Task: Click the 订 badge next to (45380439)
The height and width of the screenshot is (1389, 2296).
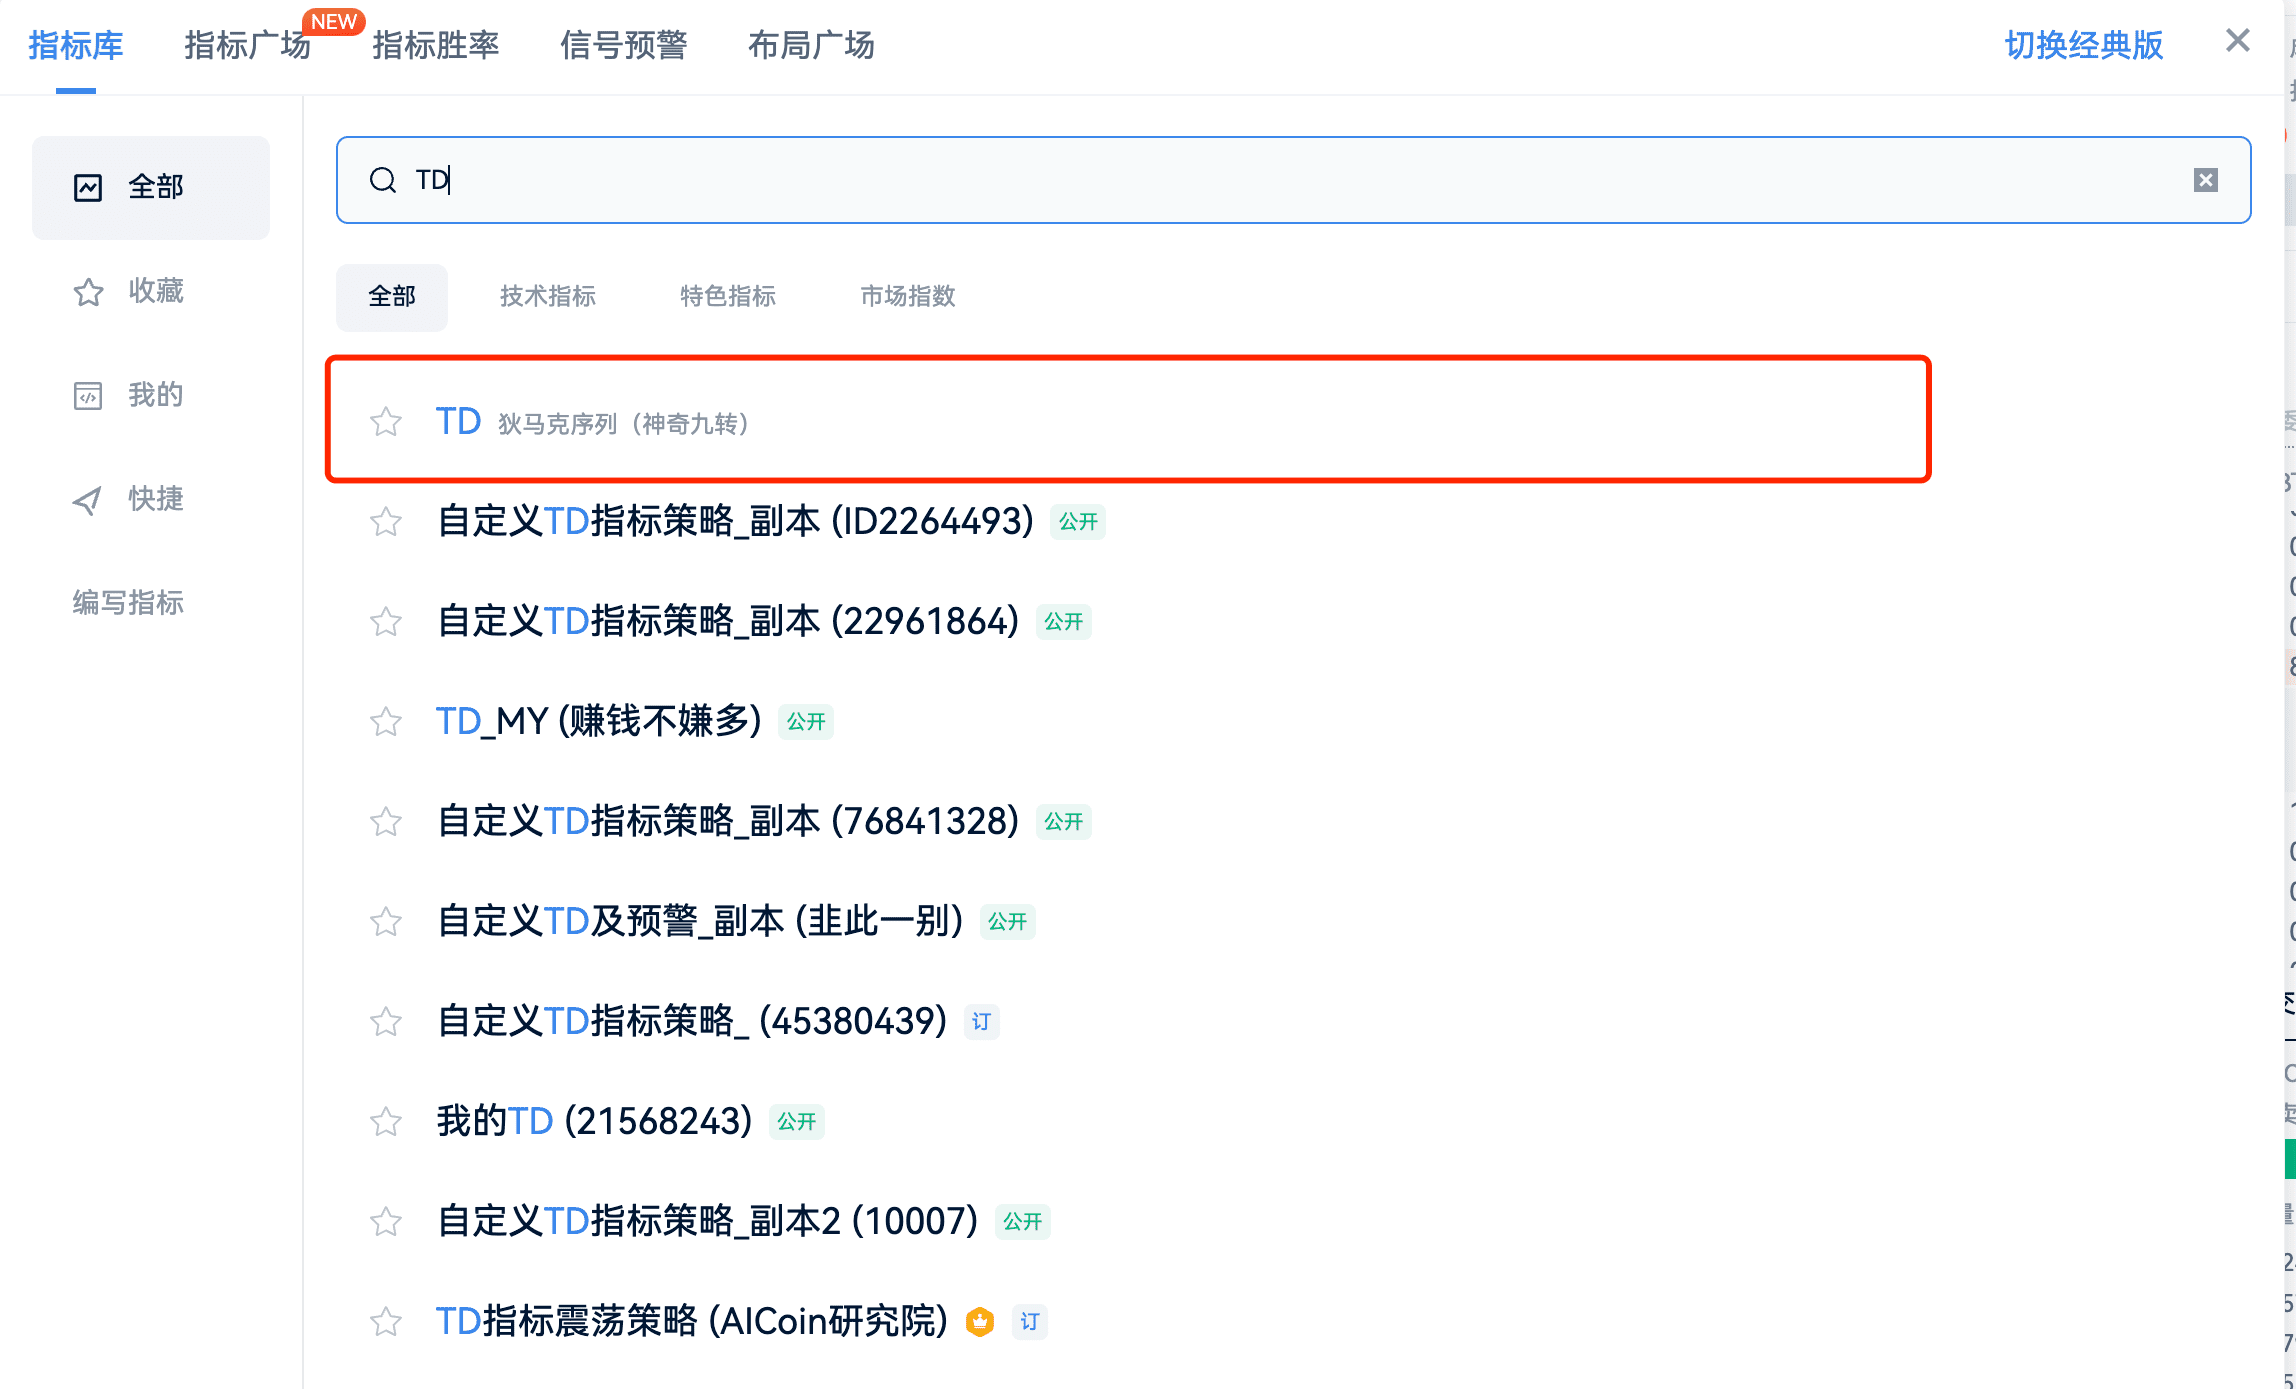Action: (982, 1022)
